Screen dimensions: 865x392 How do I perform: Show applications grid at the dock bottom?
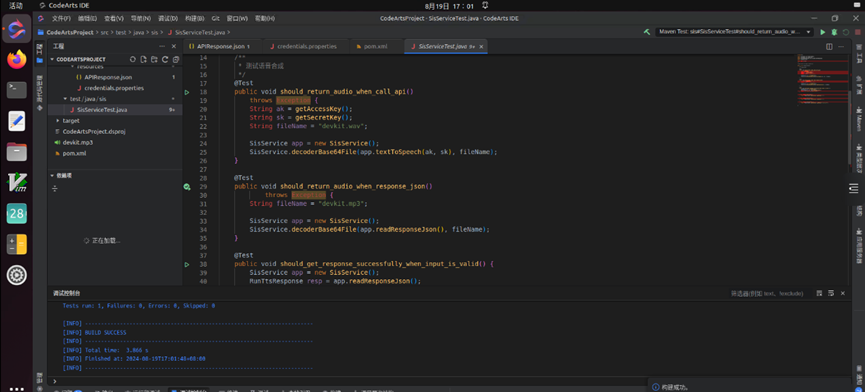[17, 388]
